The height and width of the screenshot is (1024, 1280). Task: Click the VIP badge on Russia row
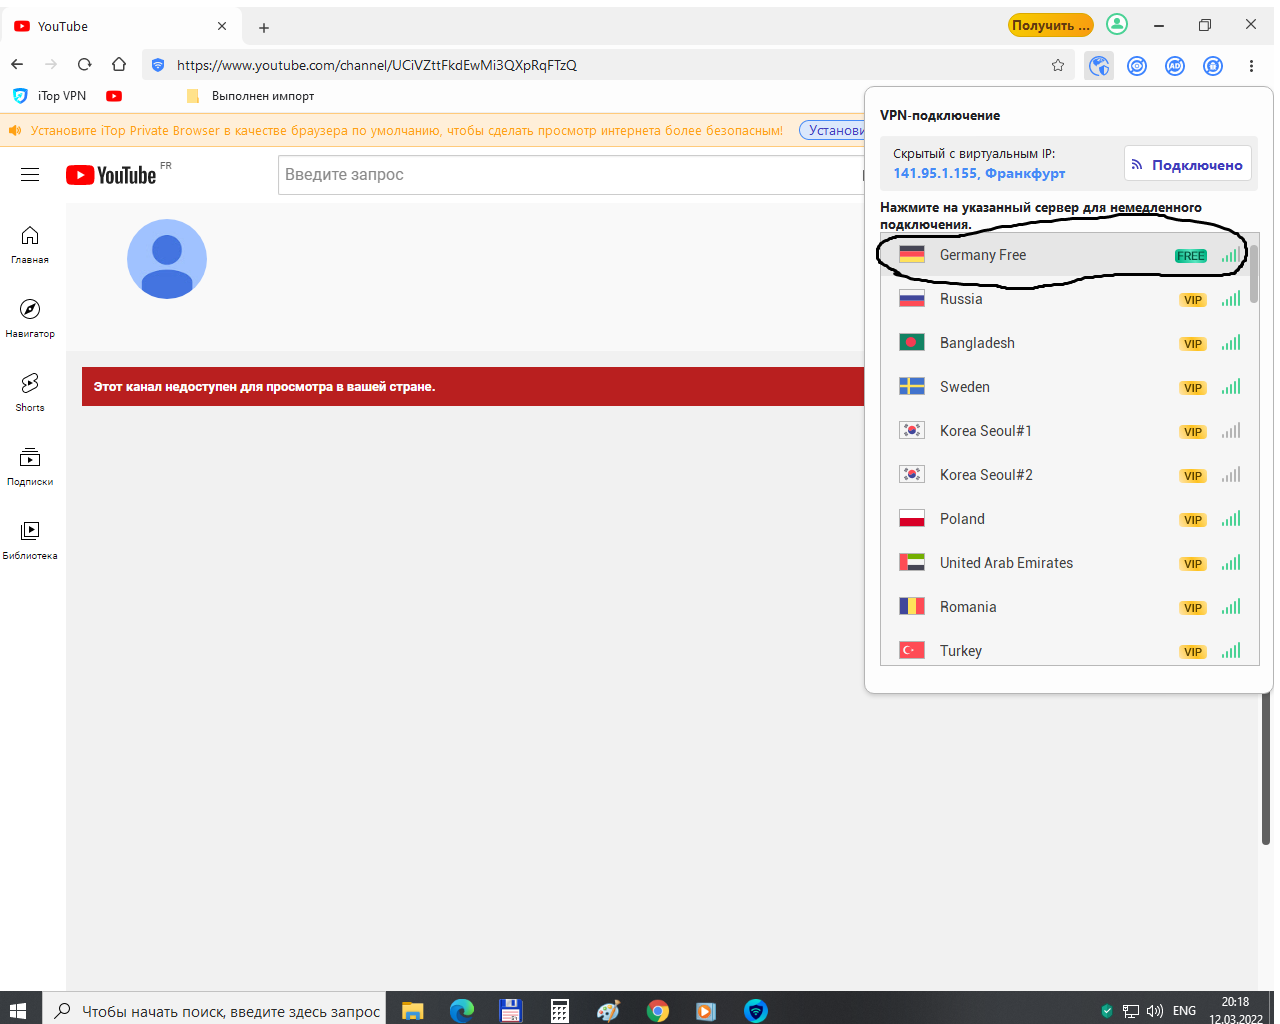coord(1193,300)
